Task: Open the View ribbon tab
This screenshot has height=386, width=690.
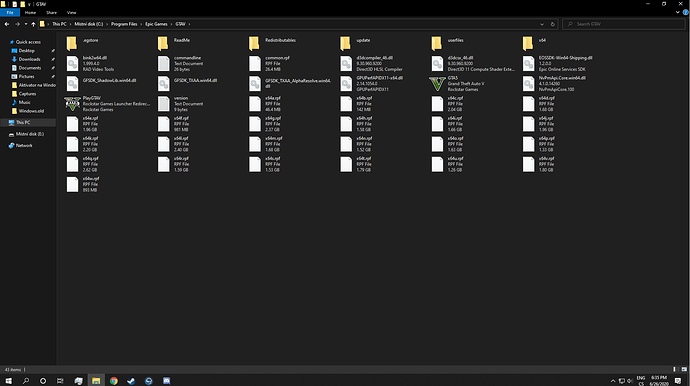Action: tap(71, 13)
